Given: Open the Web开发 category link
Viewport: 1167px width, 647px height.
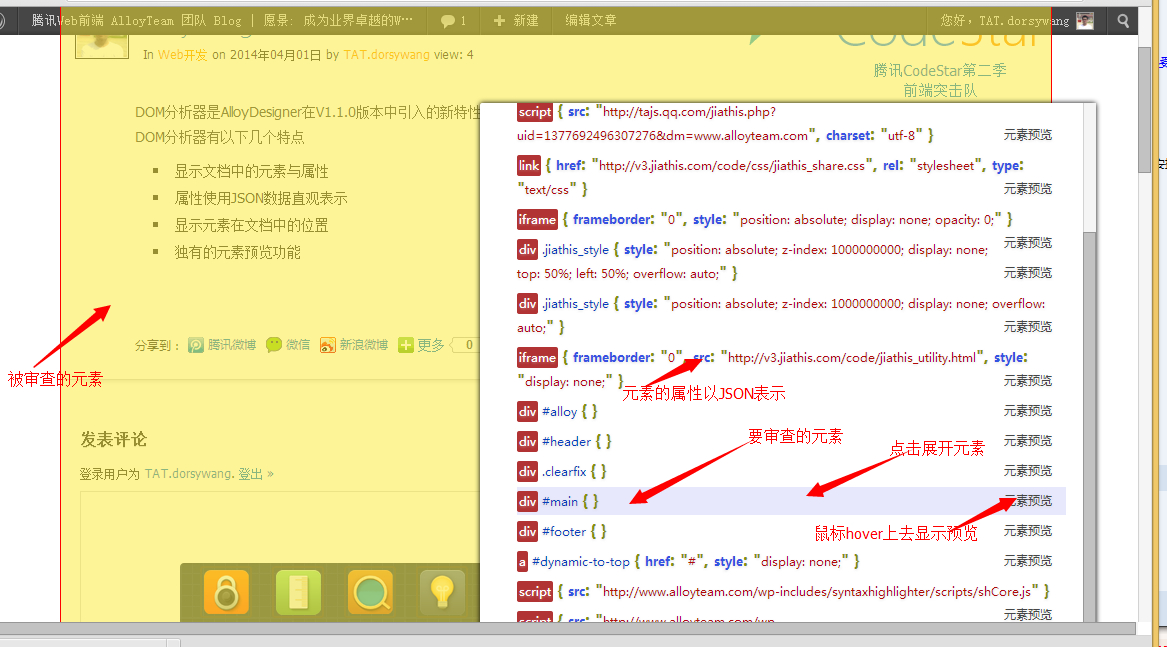Looking at the screenshot, I should [x=183, y=55].
